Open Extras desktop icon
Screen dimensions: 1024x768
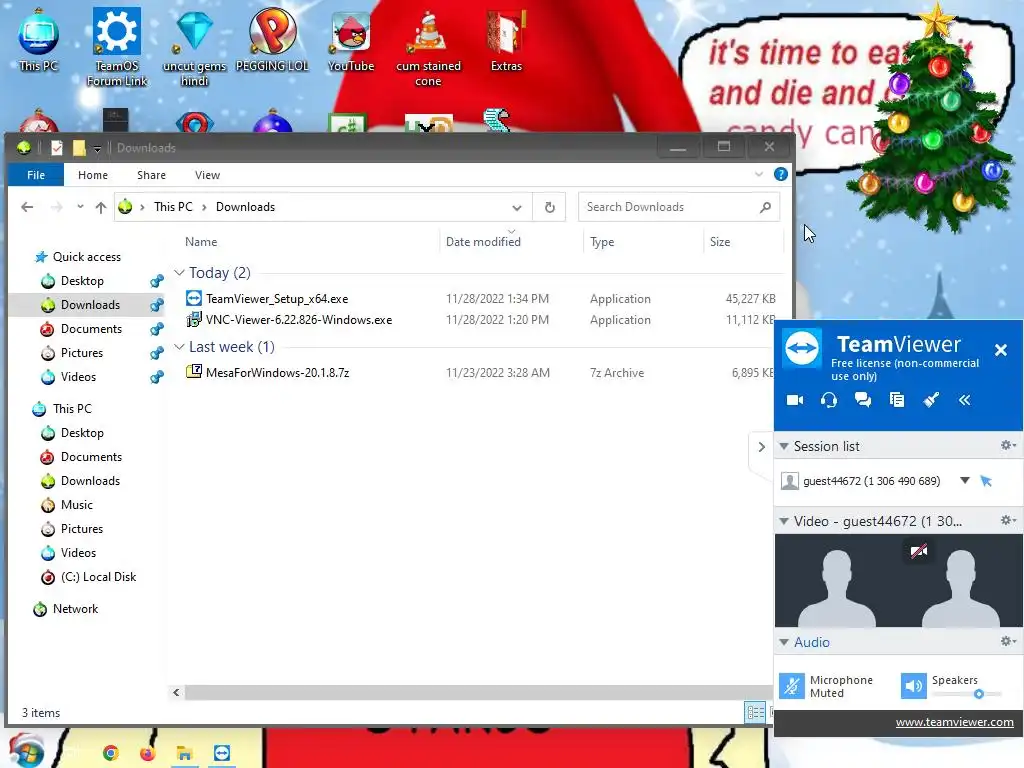point(506,40)
